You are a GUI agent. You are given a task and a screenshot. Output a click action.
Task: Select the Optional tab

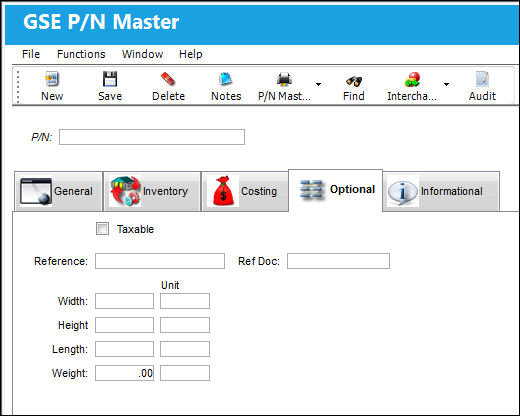coord(335,190)
